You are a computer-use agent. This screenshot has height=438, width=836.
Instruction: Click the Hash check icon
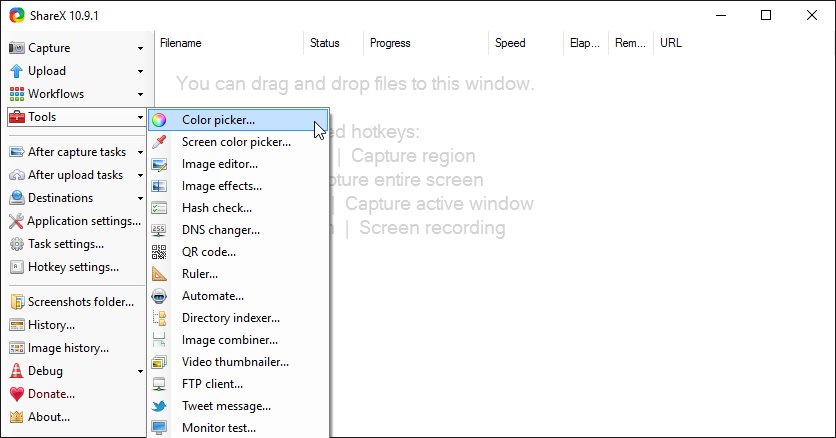click(159, 208)
